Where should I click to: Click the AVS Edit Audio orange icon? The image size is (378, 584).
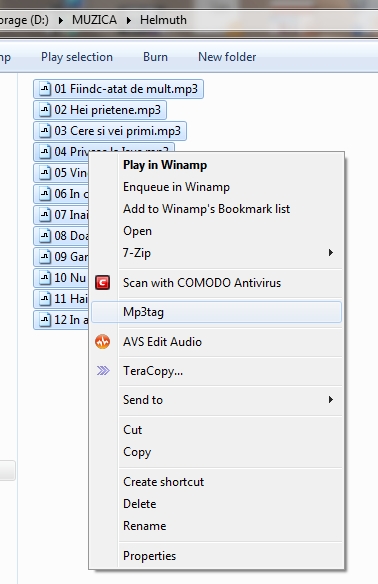point(102,342)
